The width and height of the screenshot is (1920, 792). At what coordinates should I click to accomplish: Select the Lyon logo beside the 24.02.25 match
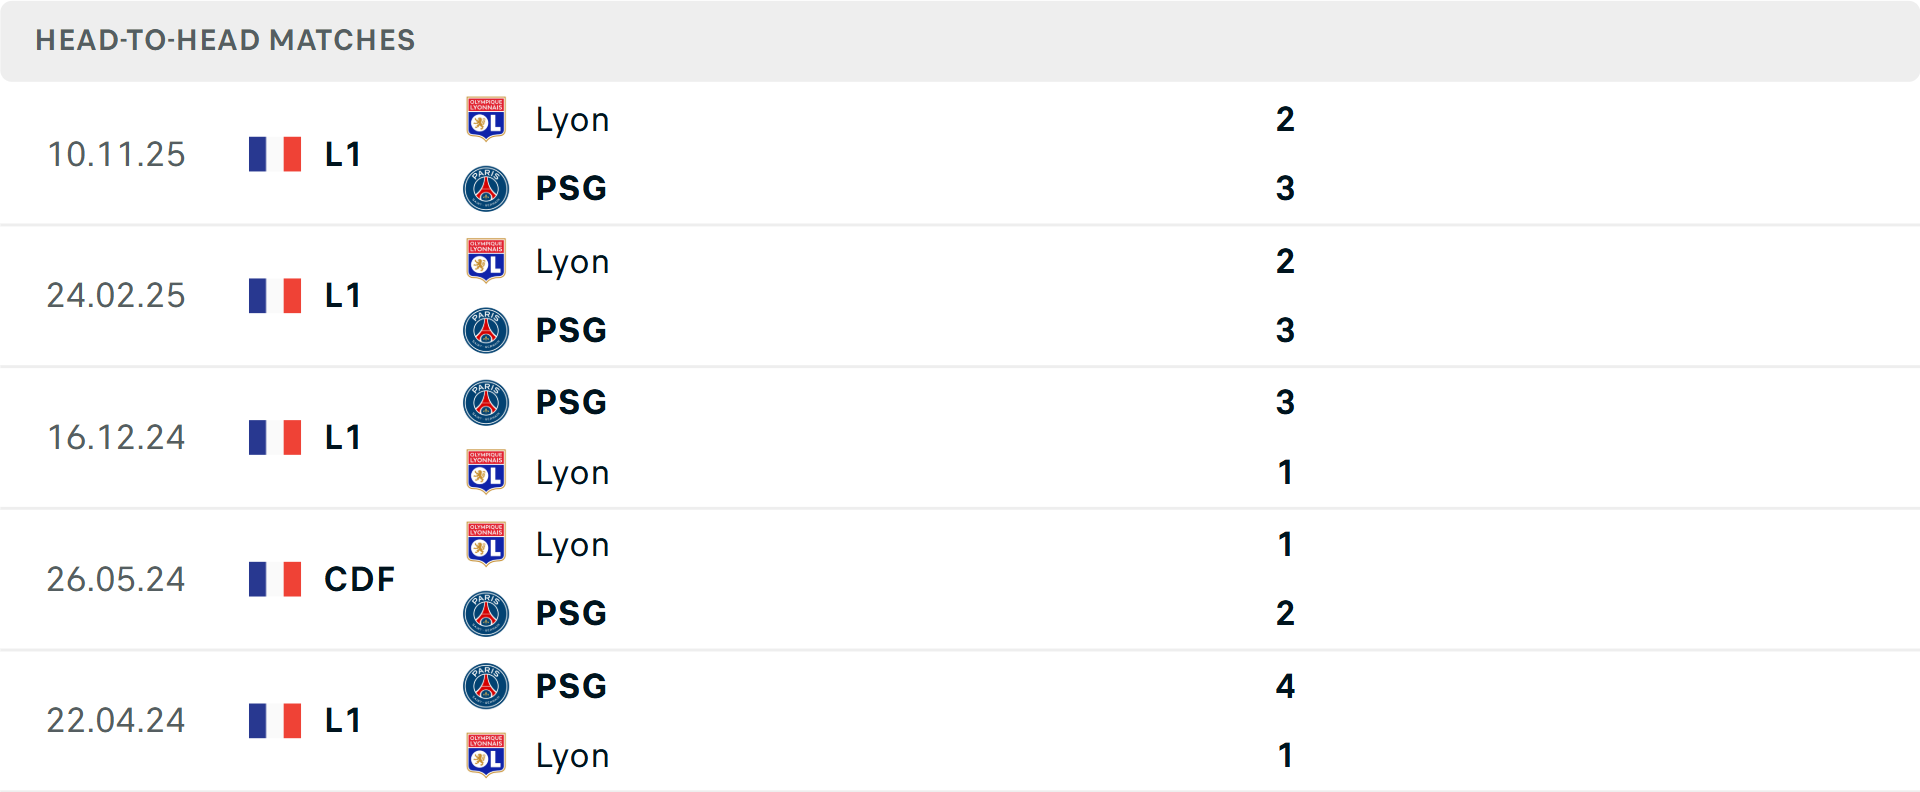tap(486, 262)
